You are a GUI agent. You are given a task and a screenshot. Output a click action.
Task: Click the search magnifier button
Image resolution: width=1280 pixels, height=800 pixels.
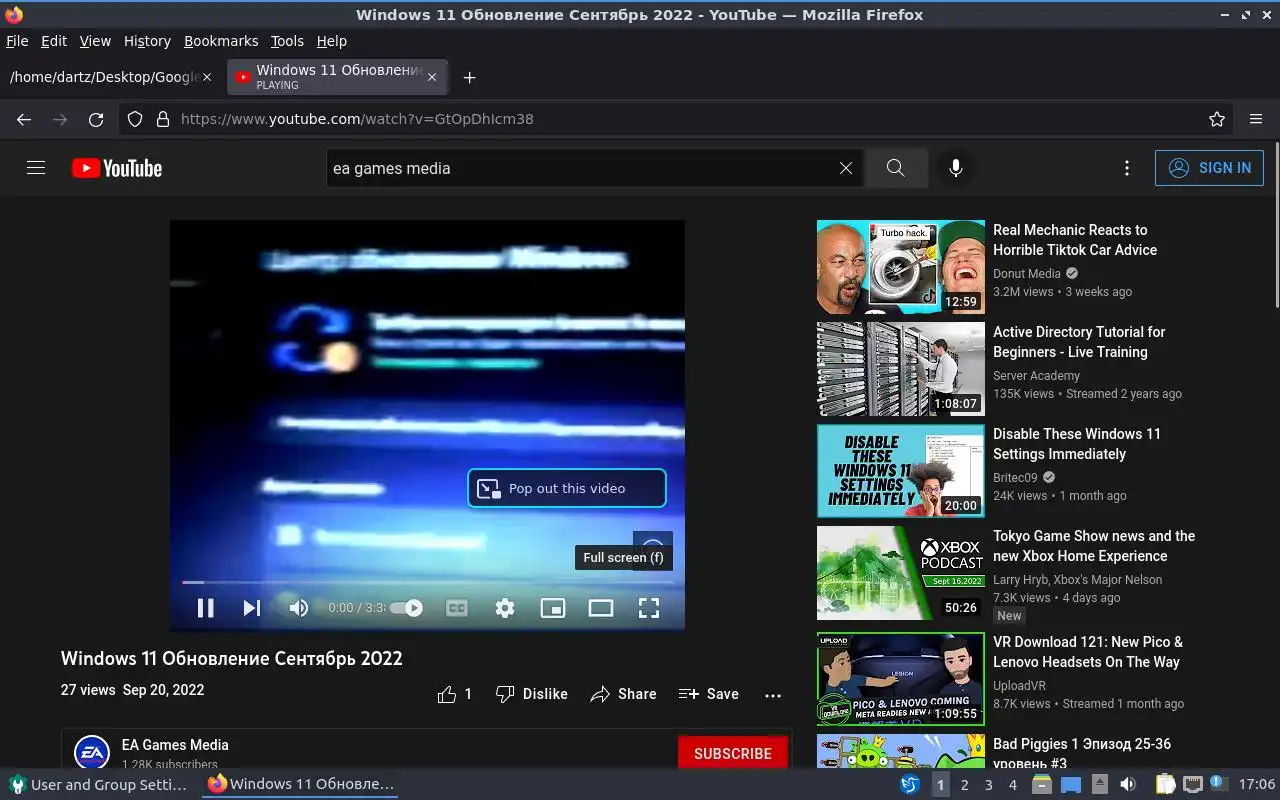tap(896, 168)
